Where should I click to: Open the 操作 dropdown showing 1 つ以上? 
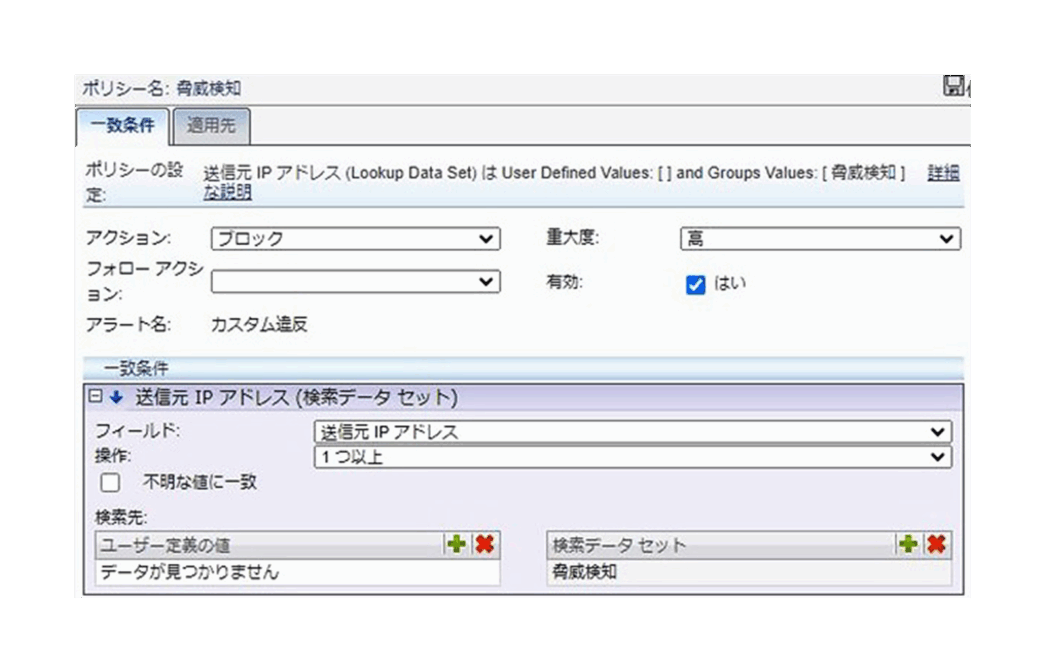[632, 457]
